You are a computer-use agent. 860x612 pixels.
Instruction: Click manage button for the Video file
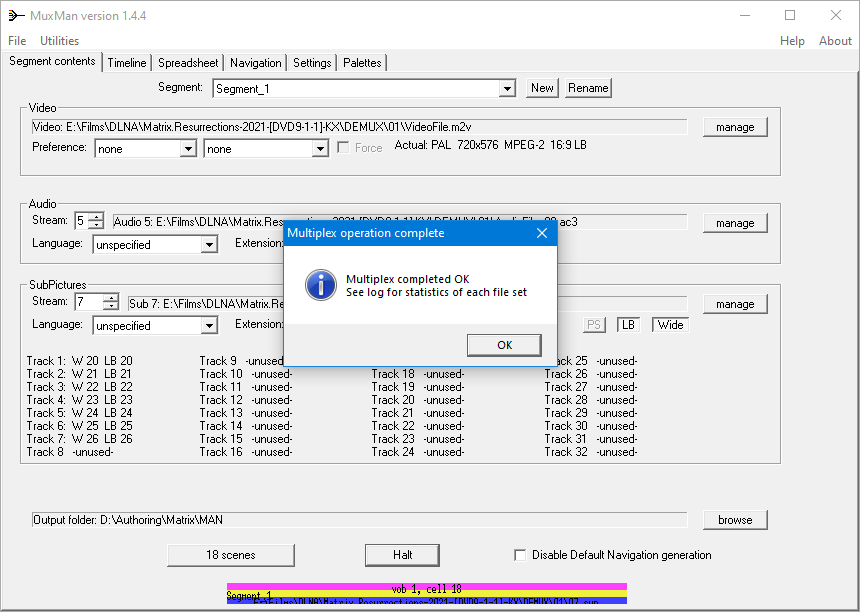735,127
